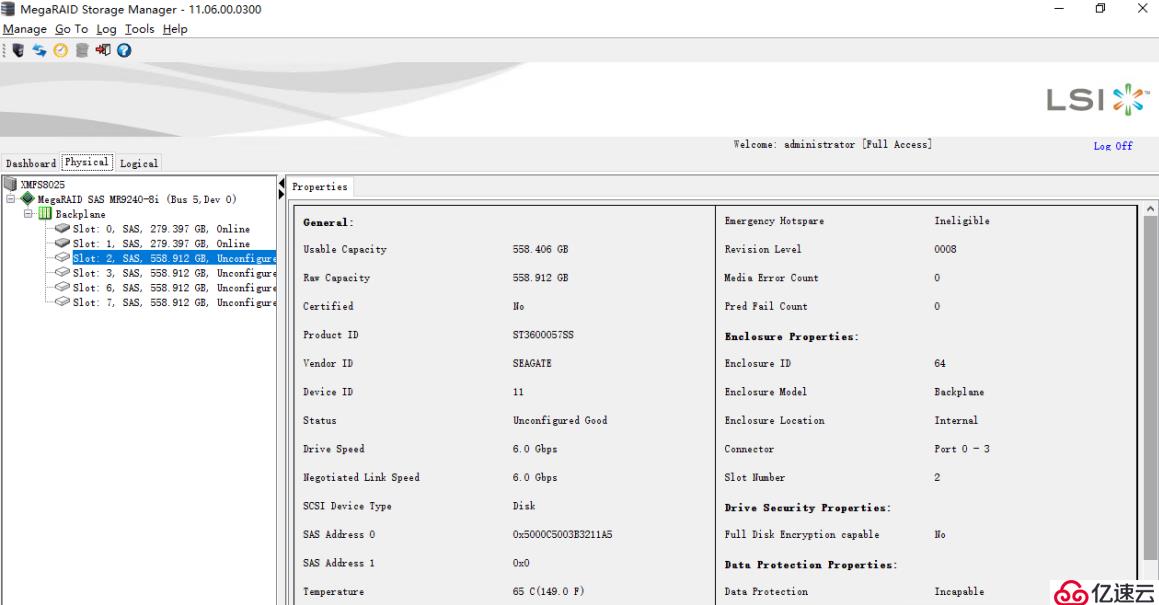Collapse tree pane with left splitter arrow

coord(282,183)
